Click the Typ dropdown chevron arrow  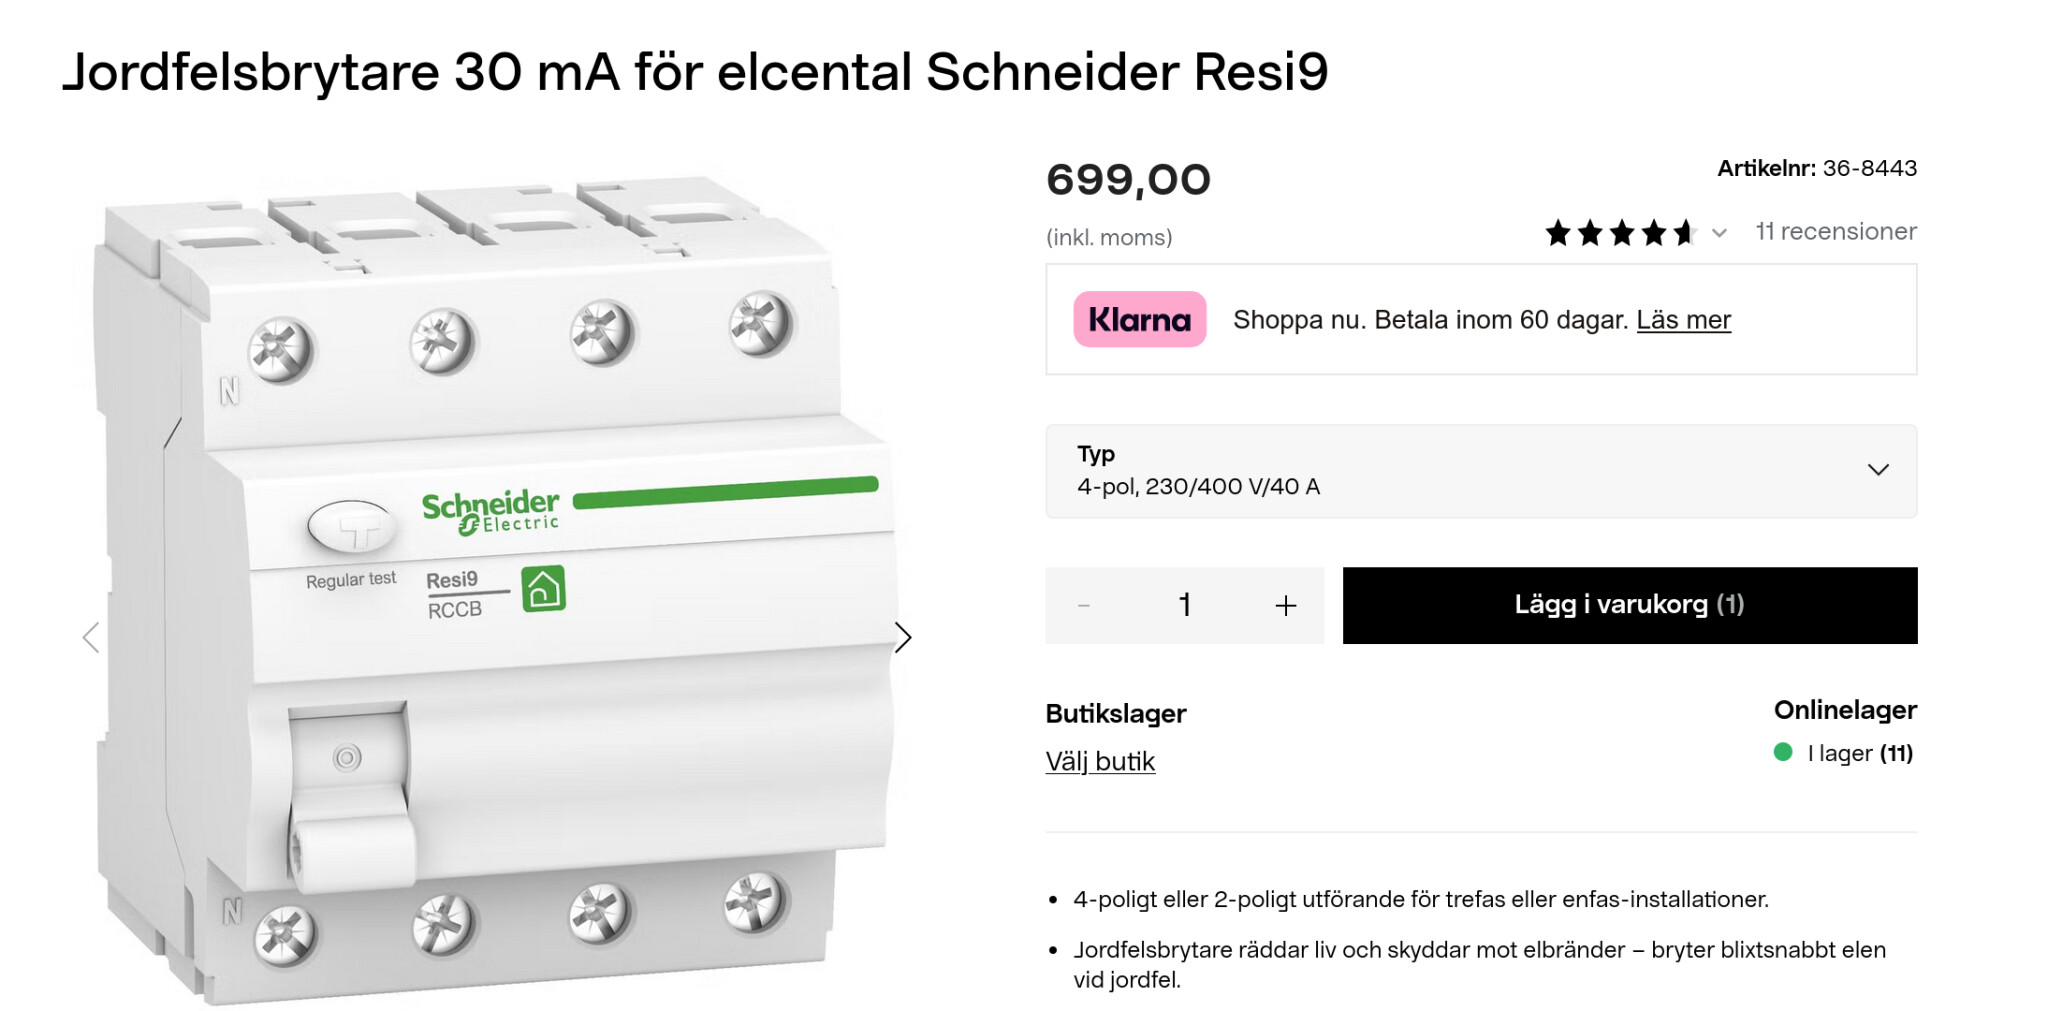pos(1878,470)
